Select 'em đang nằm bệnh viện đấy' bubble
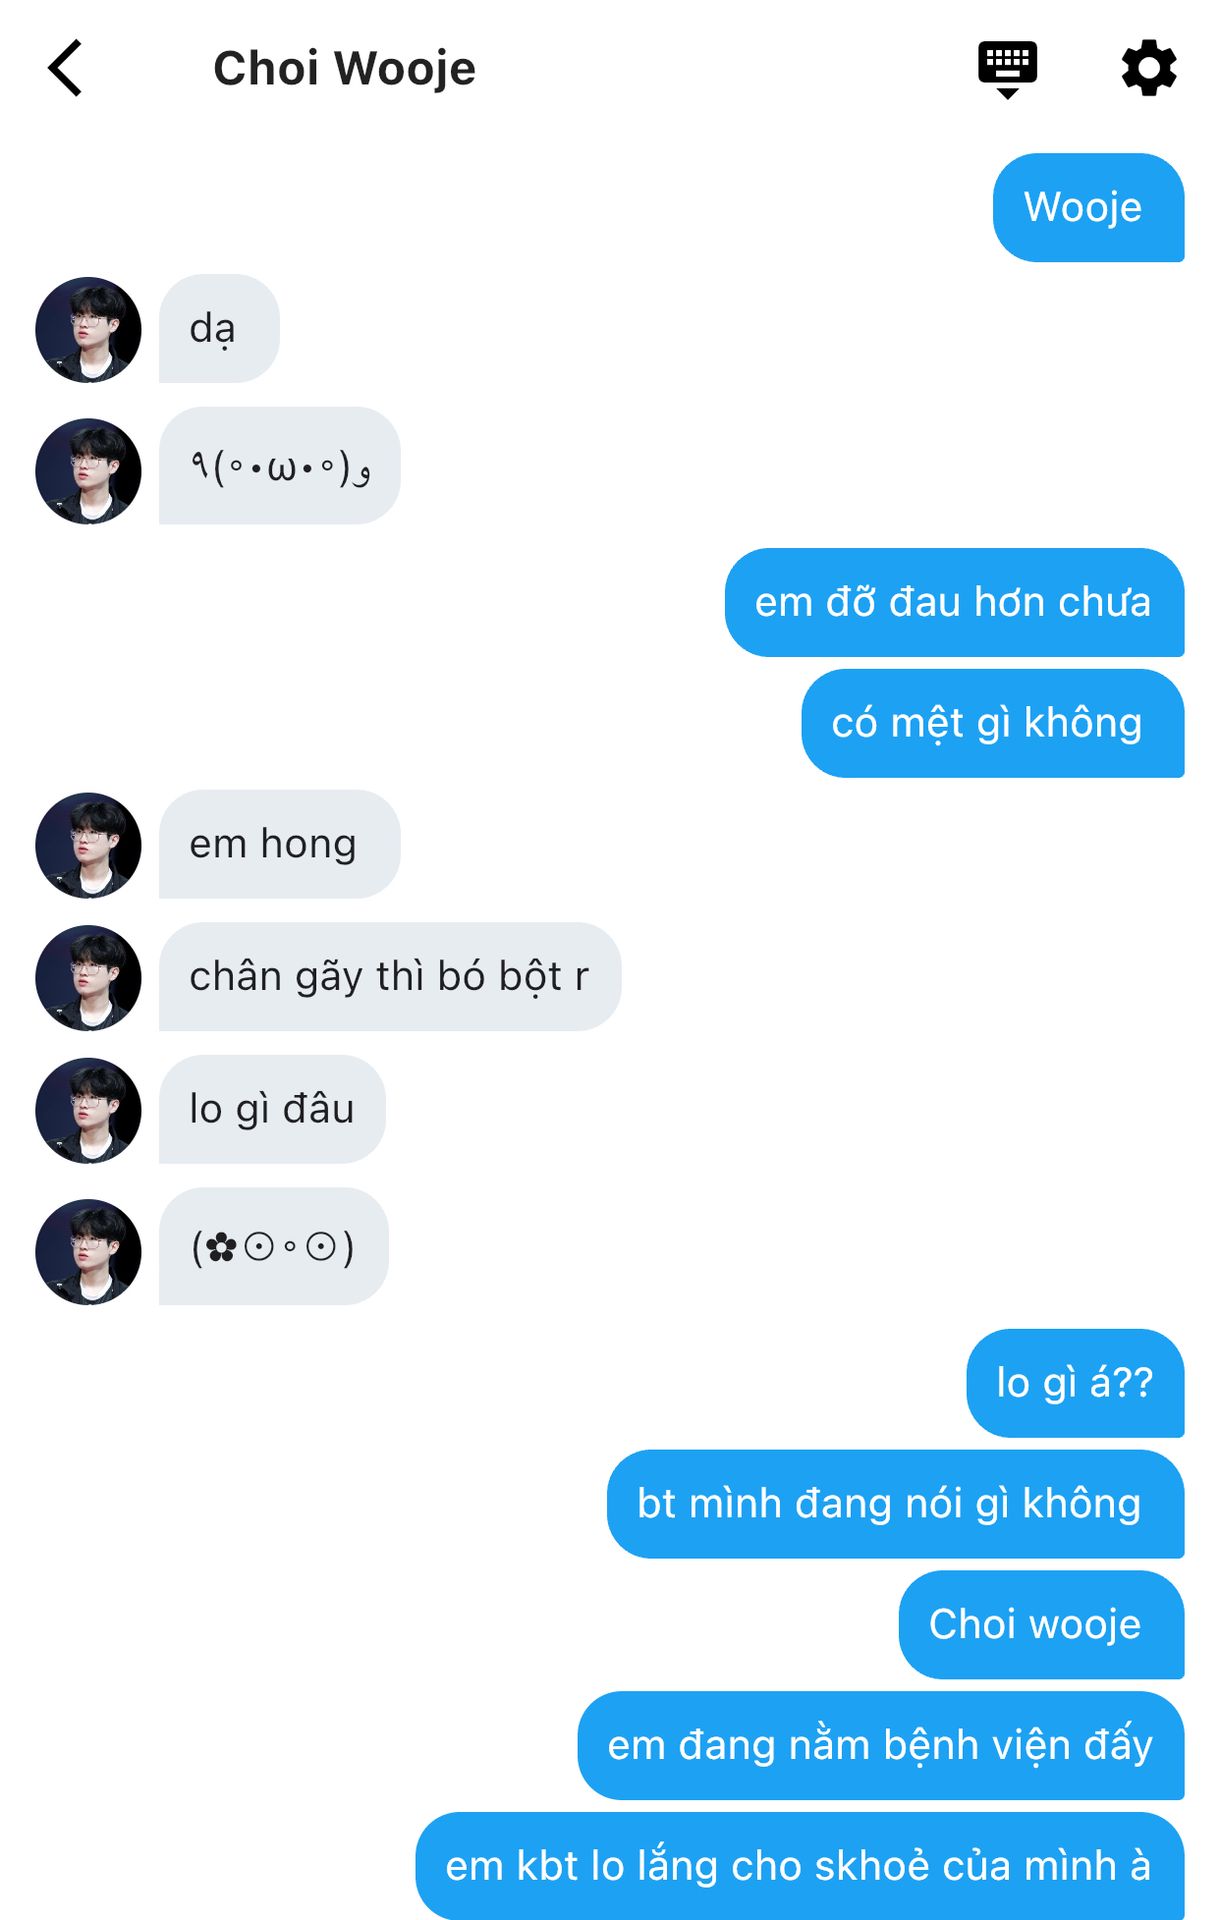 [880, 1746]
